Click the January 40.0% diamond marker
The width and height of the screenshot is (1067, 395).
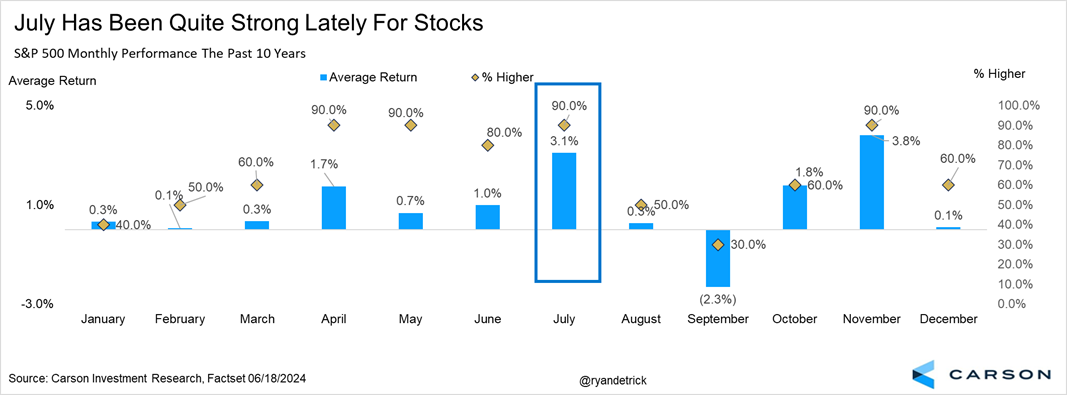point(103,225)
